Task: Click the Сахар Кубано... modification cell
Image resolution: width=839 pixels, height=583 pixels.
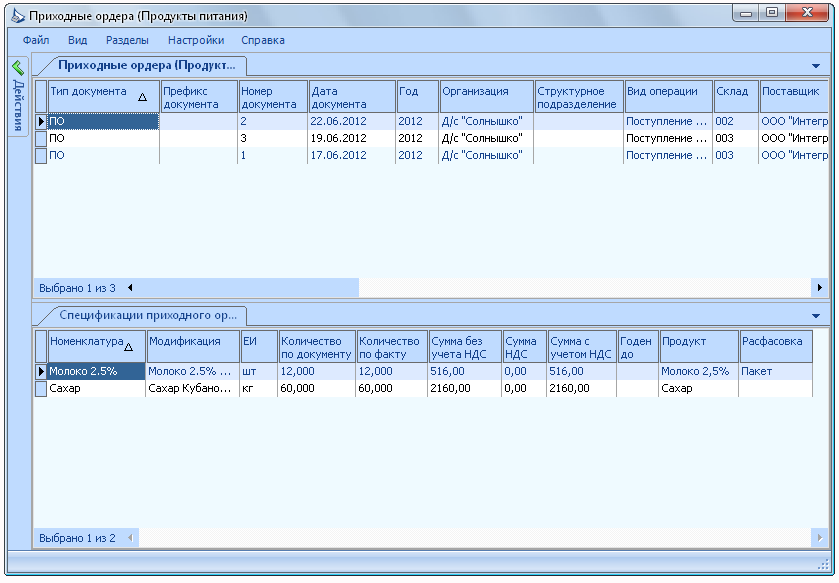Action: tap(193, 388)
